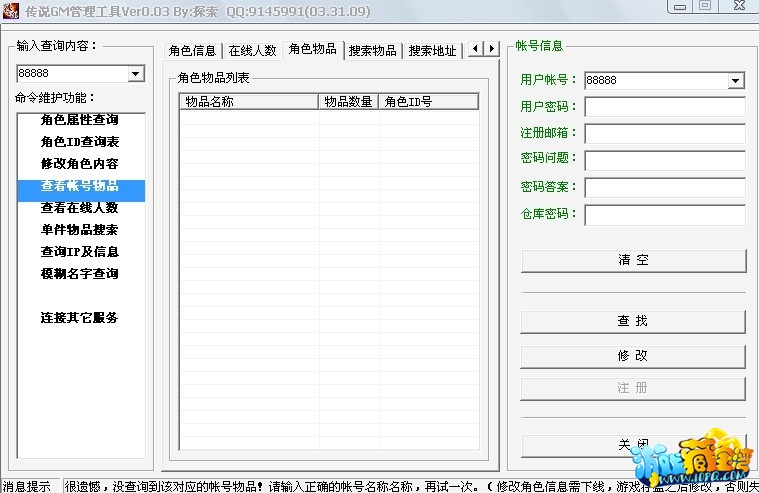Image resolution: width=759 pixels, height=493 pixels.
Task: Switch to the 角色信息 tab
Action: tap(192, 50)
